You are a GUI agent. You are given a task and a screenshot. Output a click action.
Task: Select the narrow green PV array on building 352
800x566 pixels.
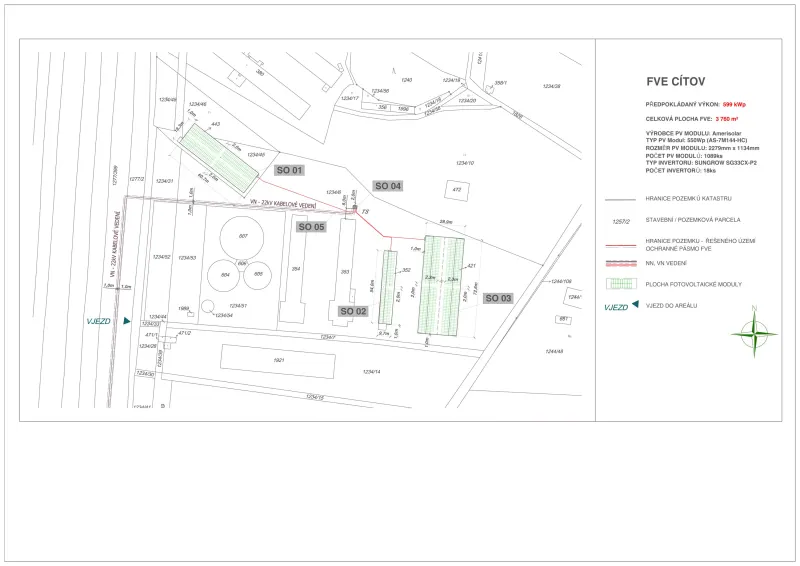pos(388,287)
